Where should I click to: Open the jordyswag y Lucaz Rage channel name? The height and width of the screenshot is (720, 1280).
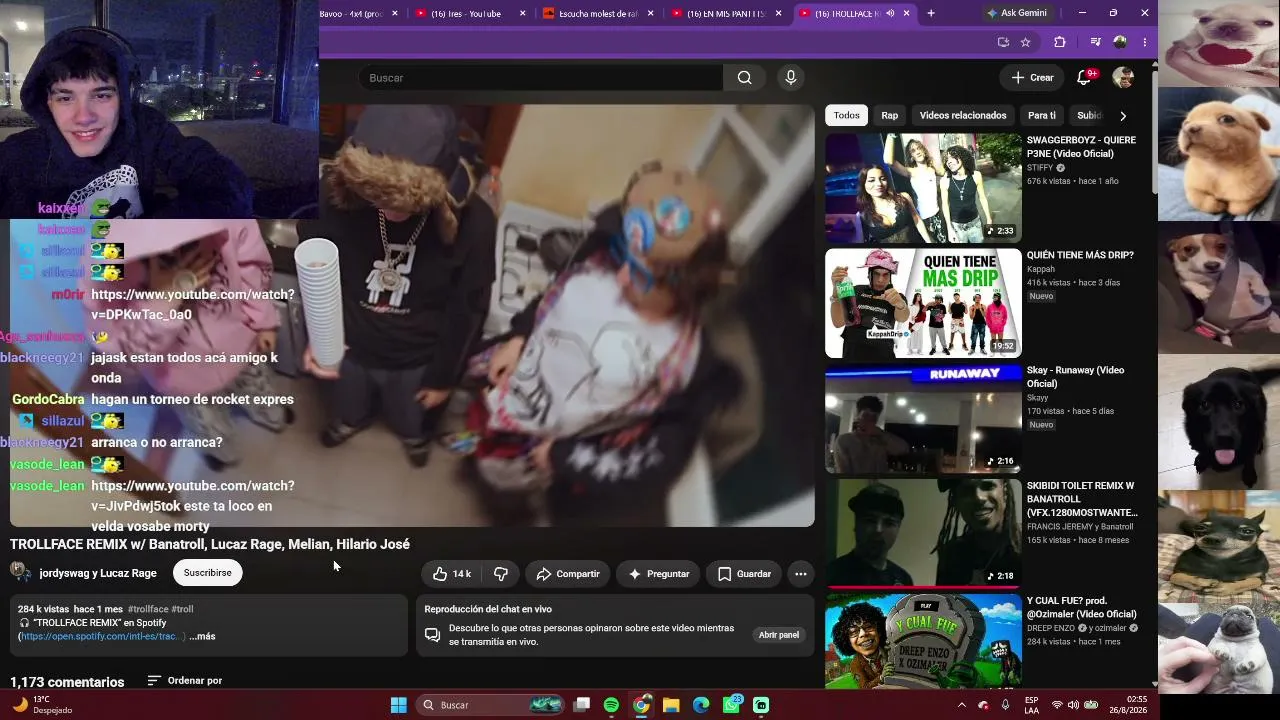(x=98, y=573)
